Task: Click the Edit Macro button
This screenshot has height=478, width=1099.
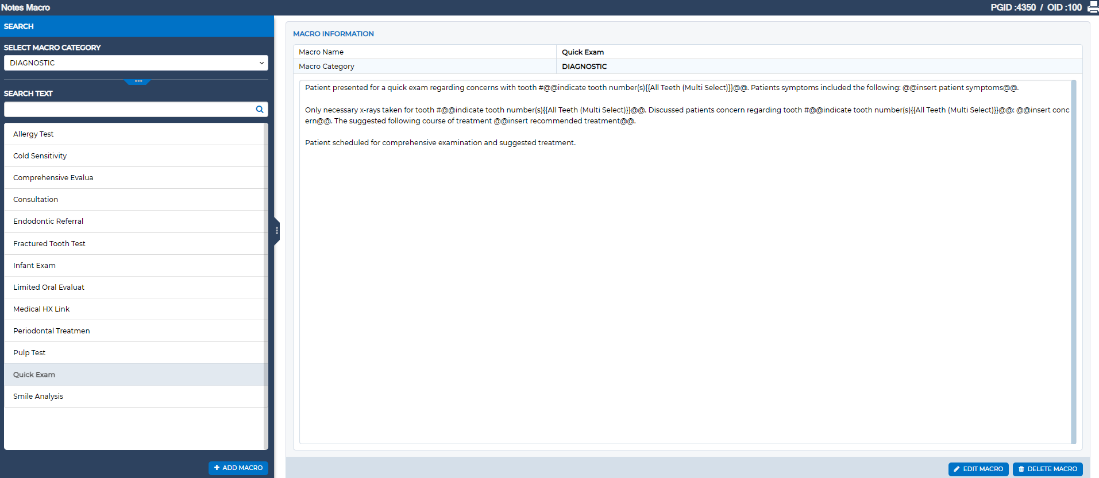Action: click(x=979, y=469)
